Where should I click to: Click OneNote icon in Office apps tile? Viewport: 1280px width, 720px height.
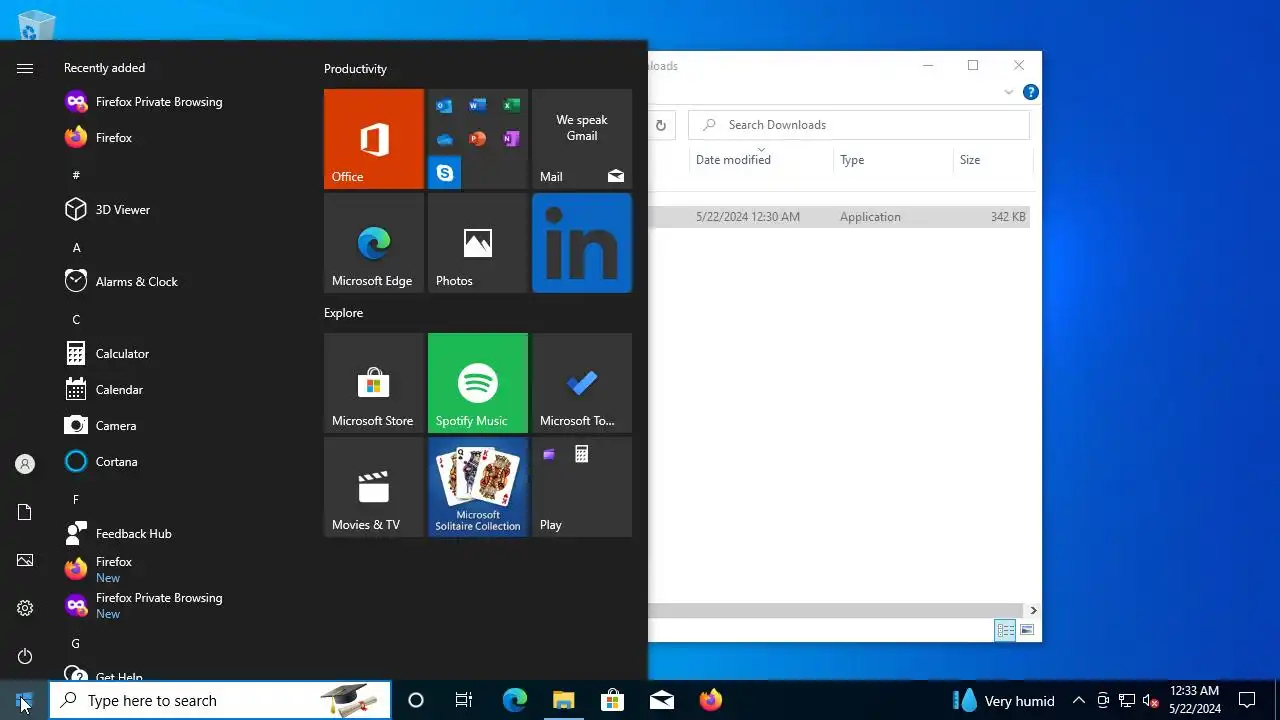click(511, 139)
